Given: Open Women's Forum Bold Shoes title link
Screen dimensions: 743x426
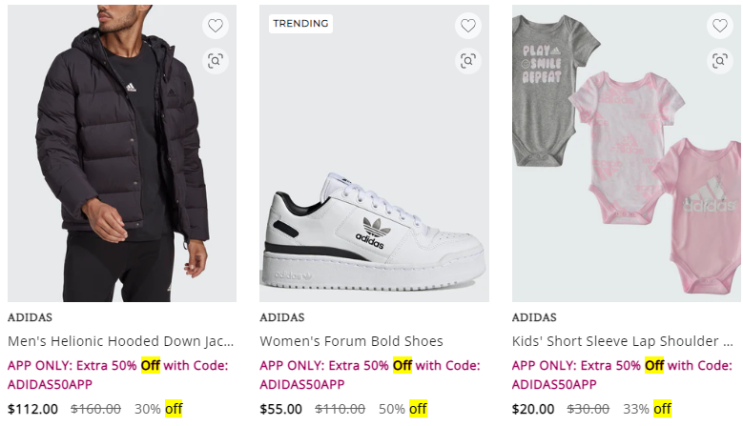Looking at the screenshot, I should [351, 341].
